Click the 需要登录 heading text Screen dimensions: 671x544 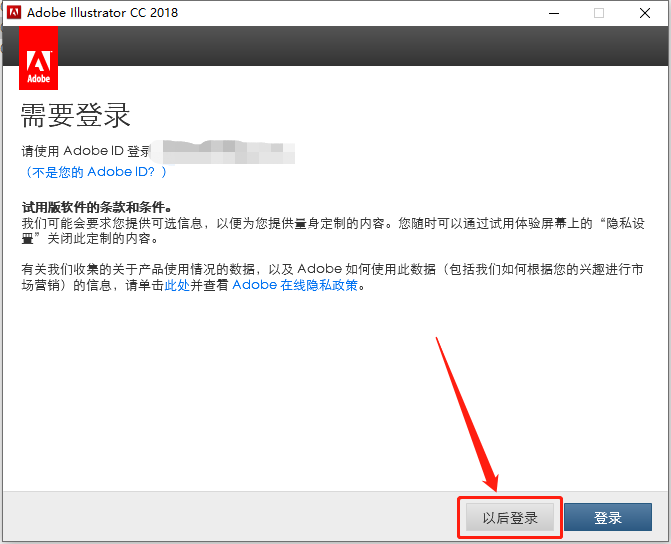(76, 115)
